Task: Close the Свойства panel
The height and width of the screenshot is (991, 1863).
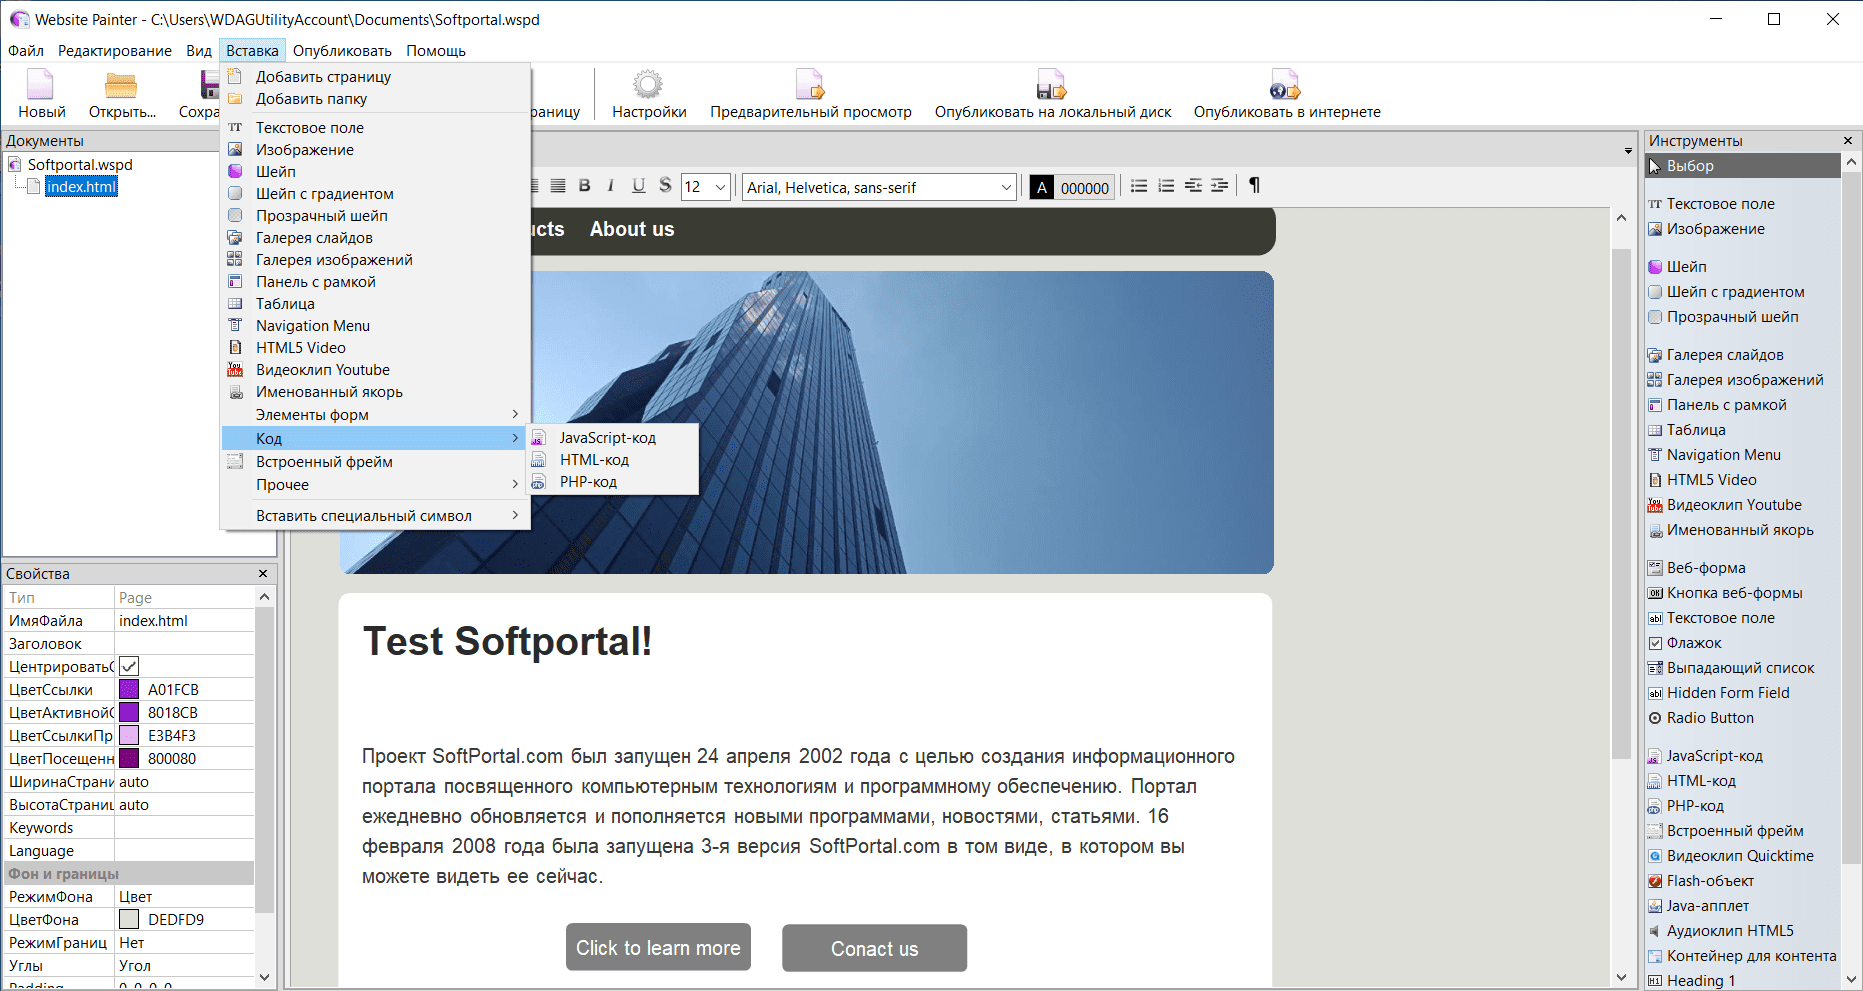Action: 263,574
